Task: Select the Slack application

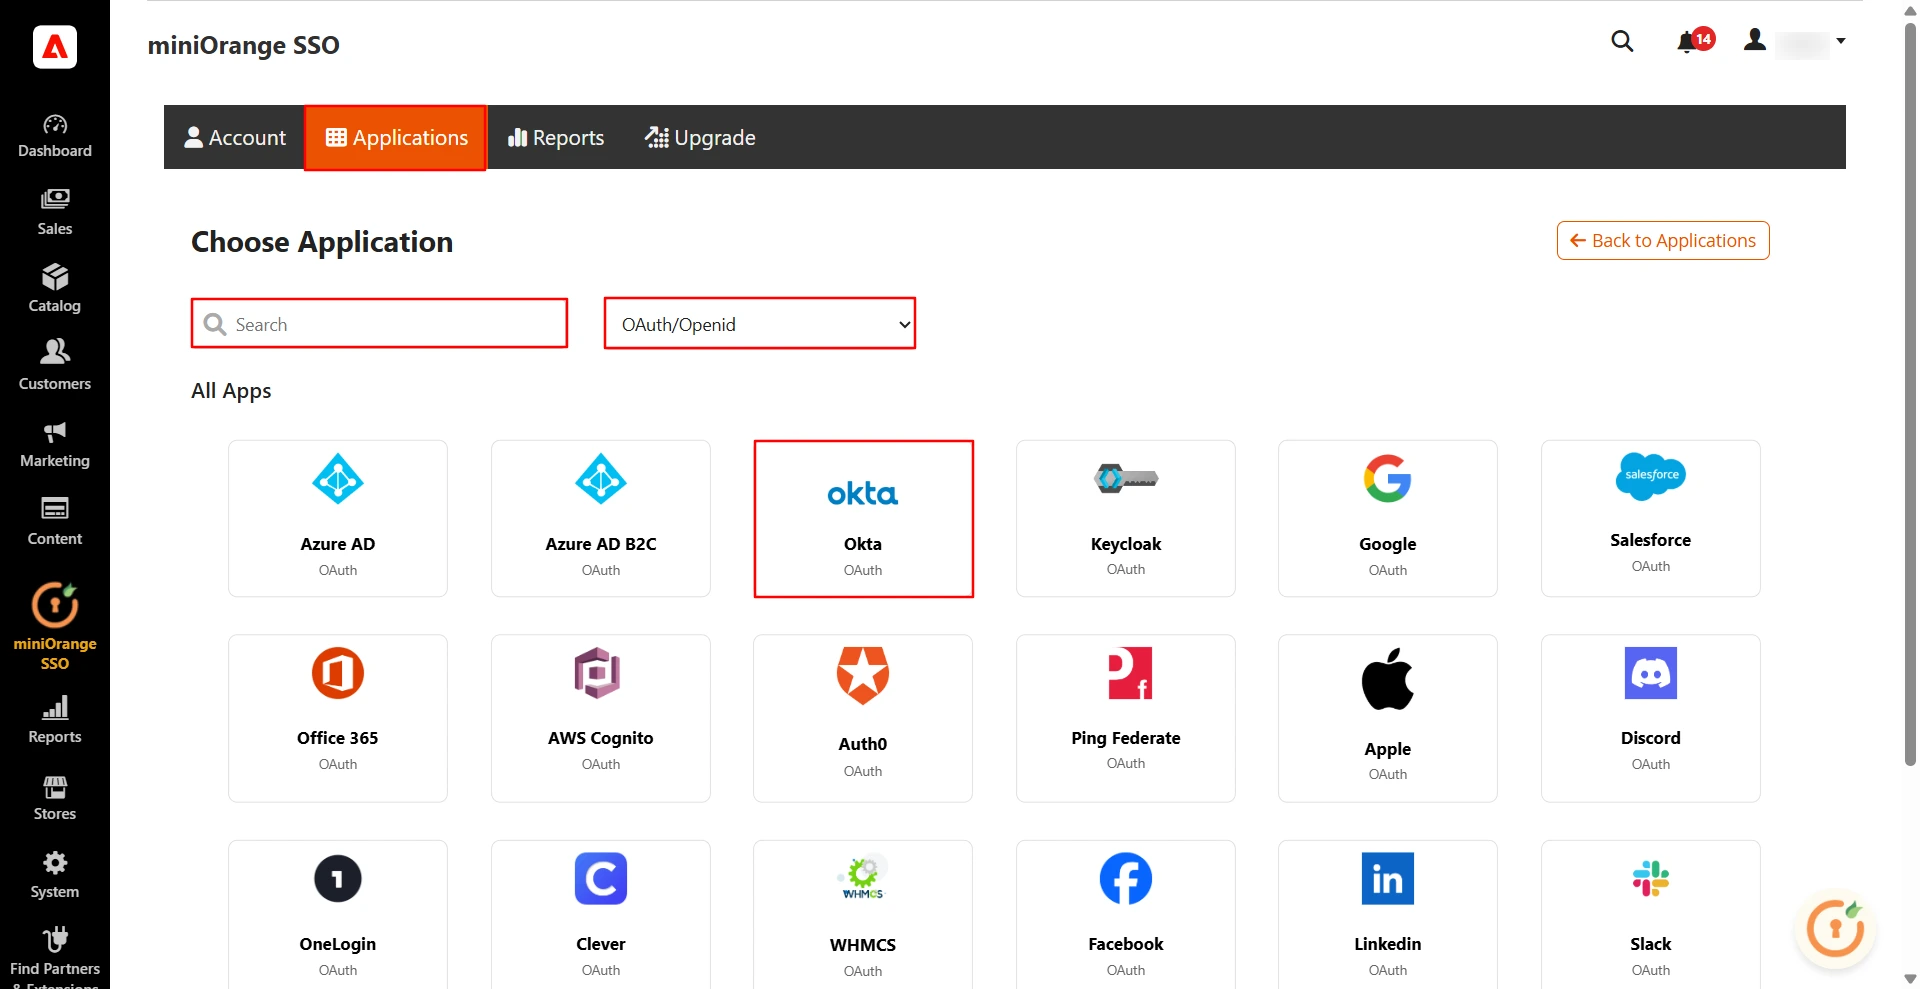Action: click(1651, 915)
